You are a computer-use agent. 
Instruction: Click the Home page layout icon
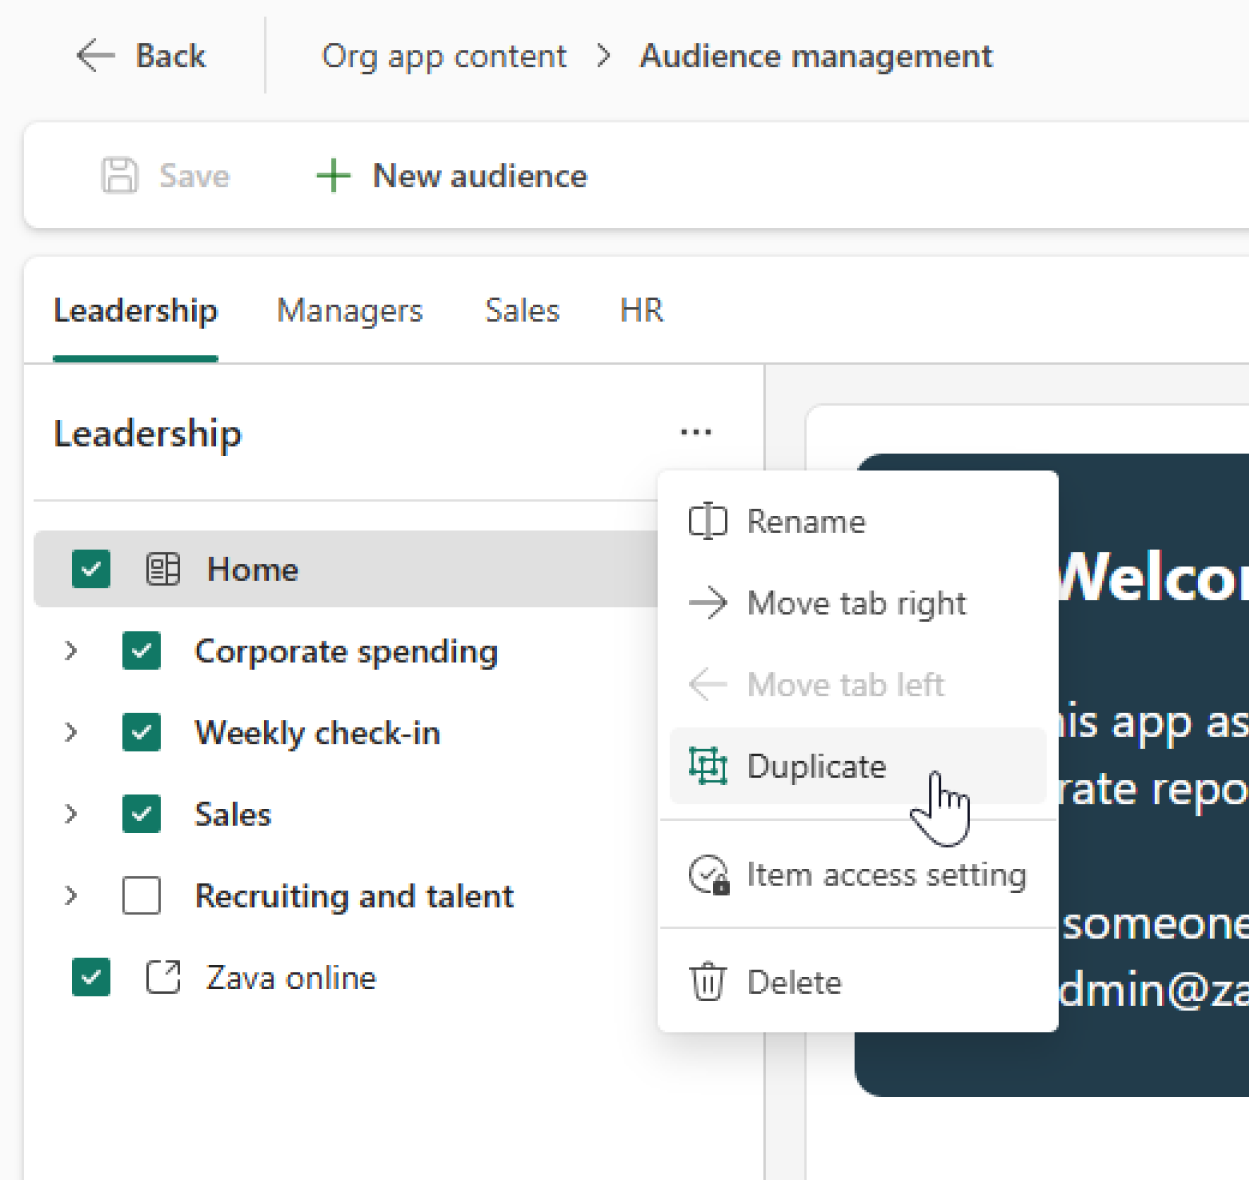(163, 569)
